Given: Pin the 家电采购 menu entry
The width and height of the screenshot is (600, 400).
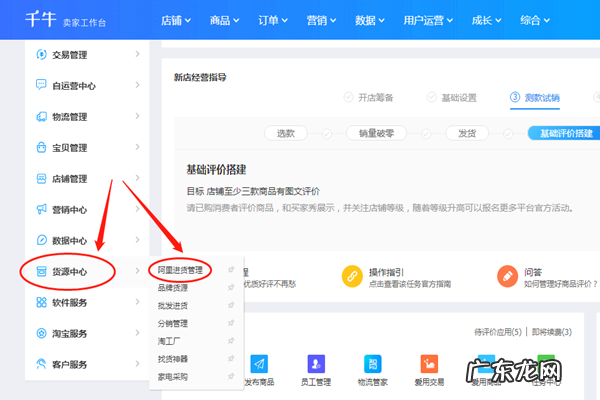Looking at the screenshot, I should (x=231, y=377).
